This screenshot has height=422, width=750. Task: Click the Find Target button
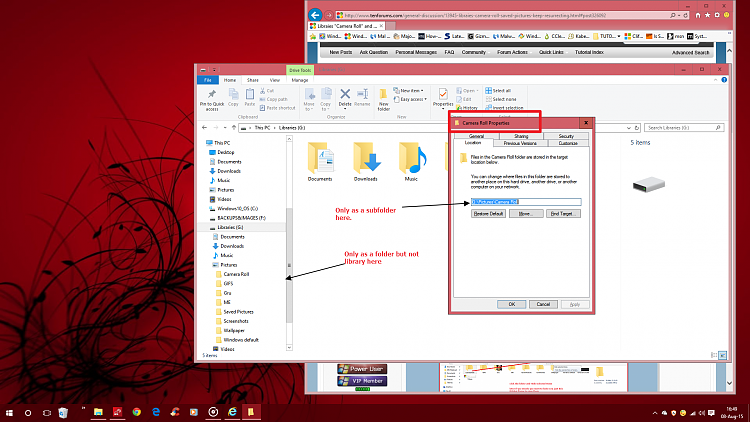pos(559,213)
